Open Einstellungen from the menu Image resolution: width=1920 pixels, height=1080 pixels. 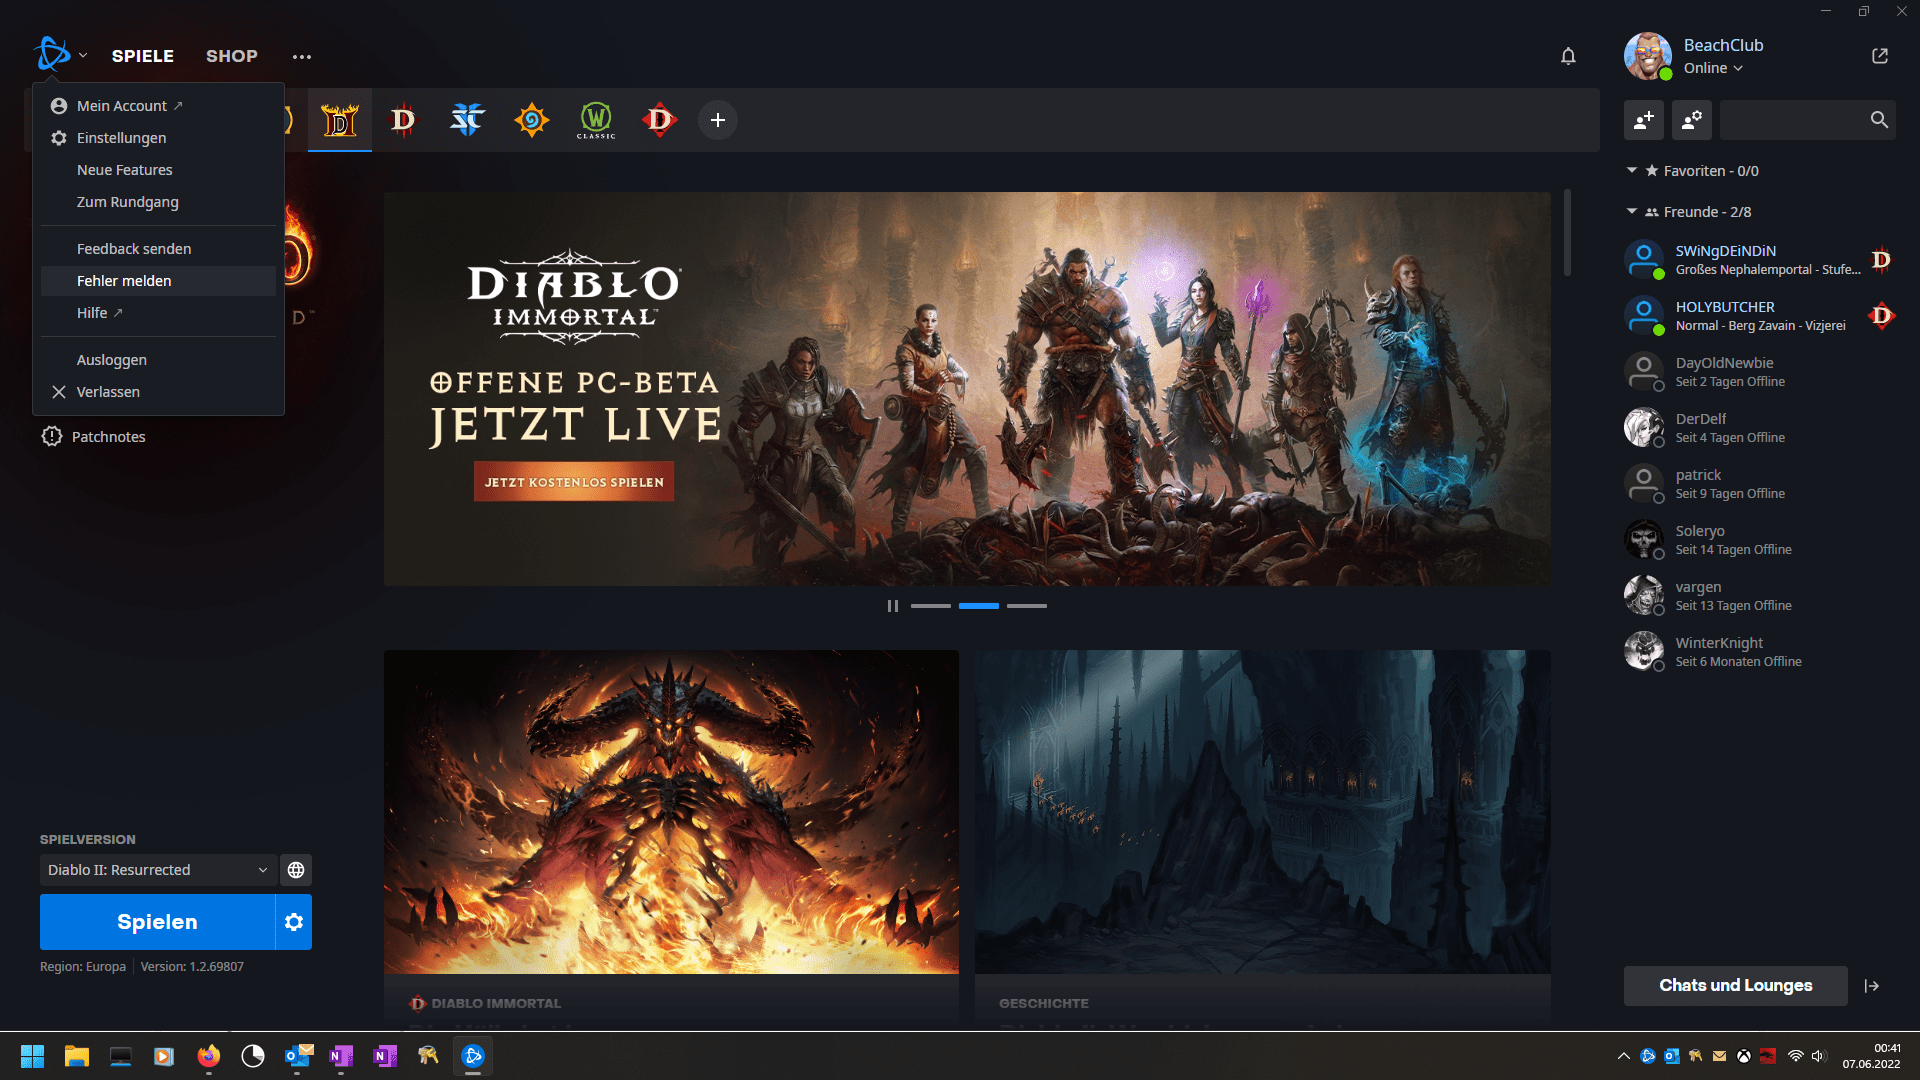158,138
